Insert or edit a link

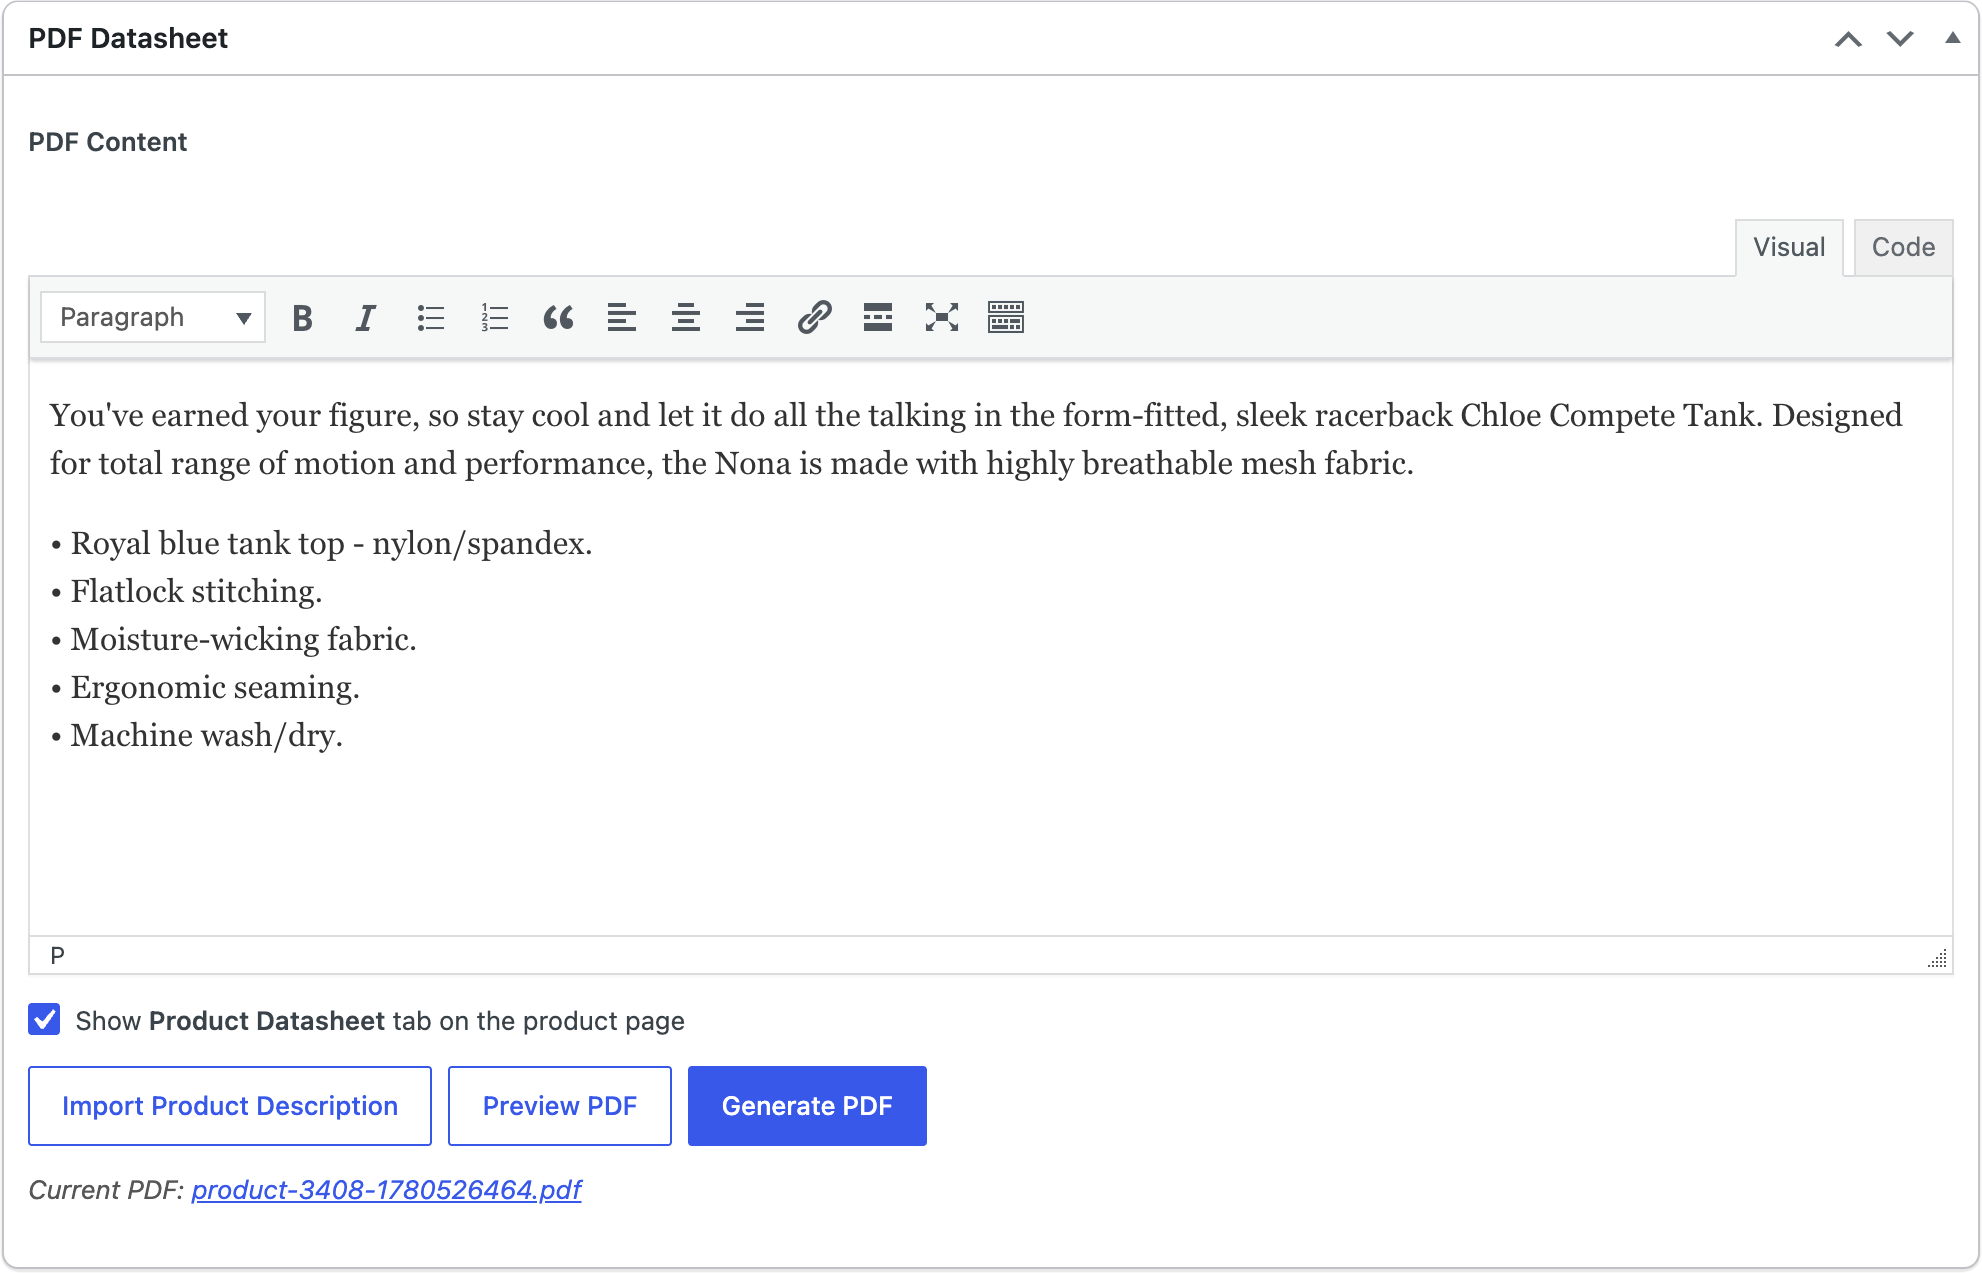pos(814,318)
